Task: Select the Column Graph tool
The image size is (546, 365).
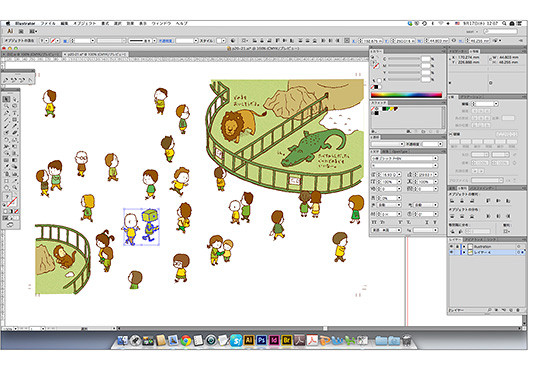Action: click(15, 173)
